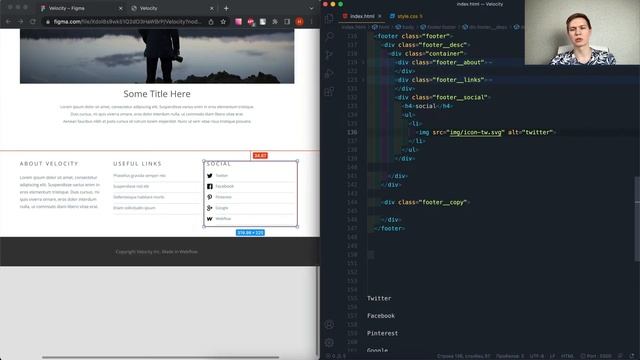Click the html breadcrumb segment

point(380,27)
